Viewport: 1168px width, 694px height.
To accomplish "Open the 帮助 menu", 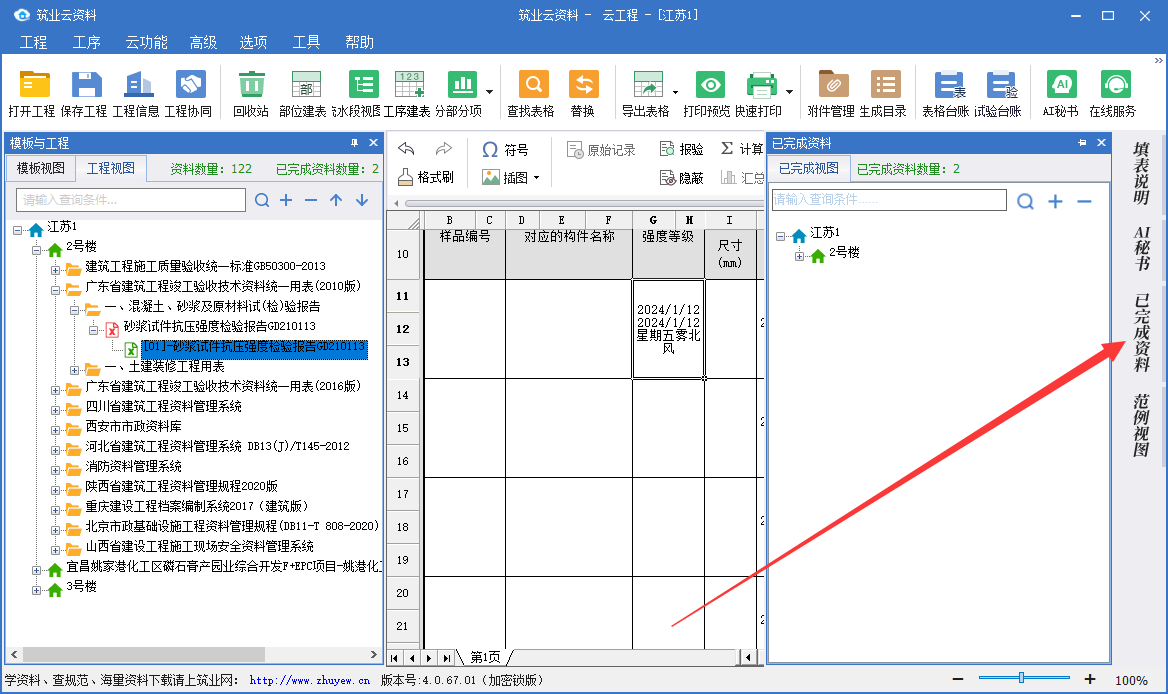I will point(359,42).
